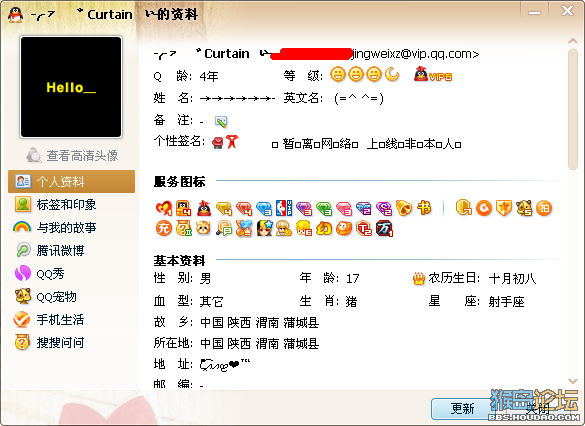Screen dimensions: 585x426
Task: Click the magnifier chat bubble icon
Action: (x=224, y=228)
